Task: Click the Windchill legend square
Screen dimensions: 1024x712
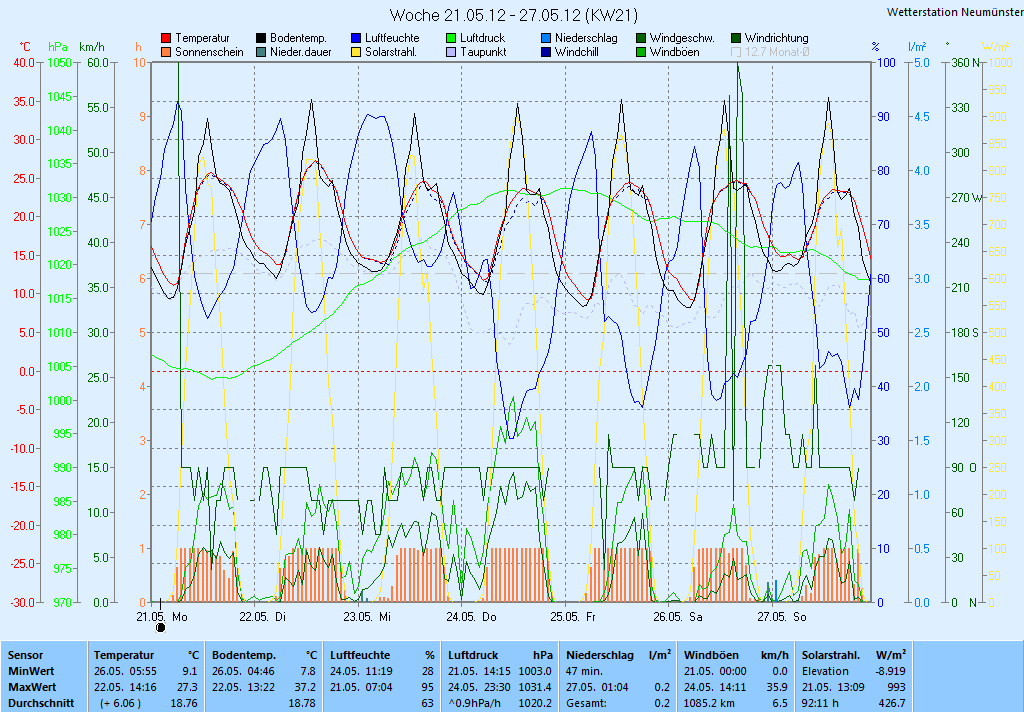Action: click(546, 52)
